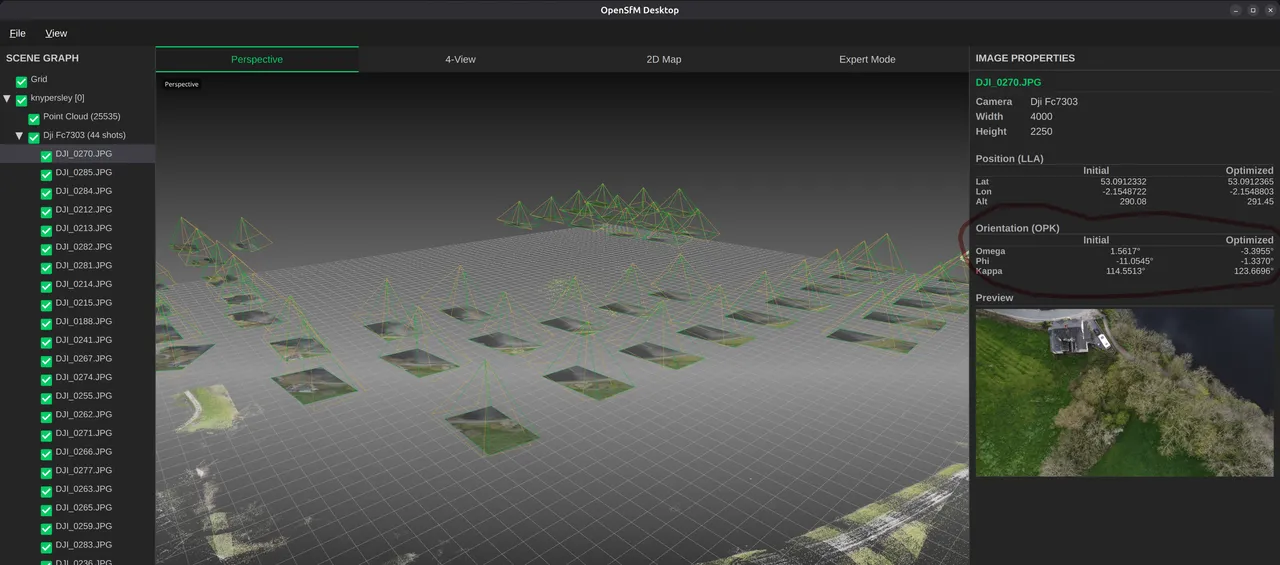Viewport: 1280px width, 565px height.
Task: Open the File menu
Action: click(x=17, y=33)
